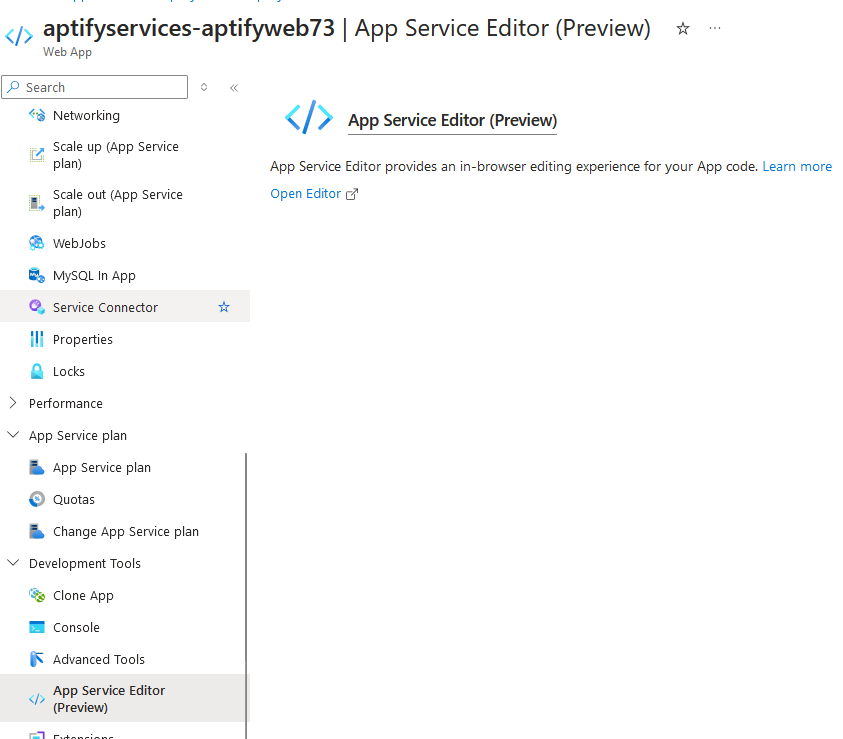843x739 pixels.
Task: Click the Change App Service plan icon
Action: (x=37, y=532)
